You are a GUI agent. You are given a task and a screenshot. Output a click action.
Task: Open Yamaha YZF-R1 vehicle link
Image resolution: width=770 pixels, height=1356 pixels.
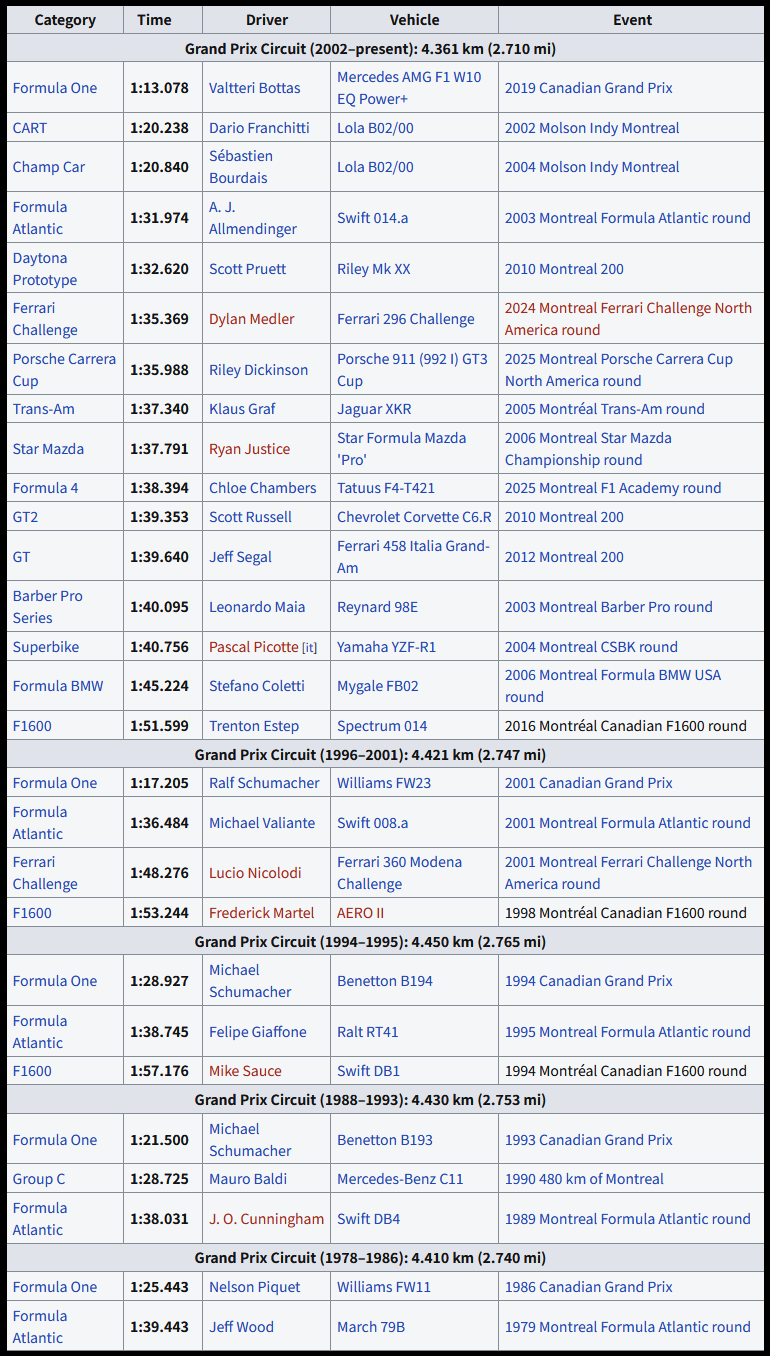(386, 647)
